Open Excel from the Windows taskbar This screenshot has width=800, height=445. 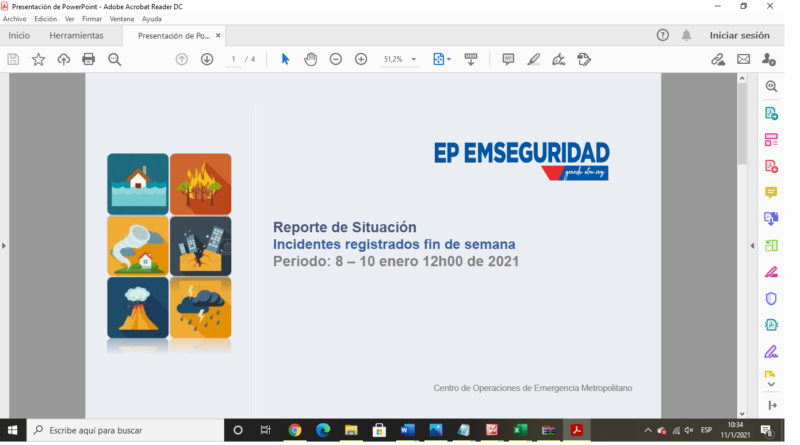(x=520, y=430)
